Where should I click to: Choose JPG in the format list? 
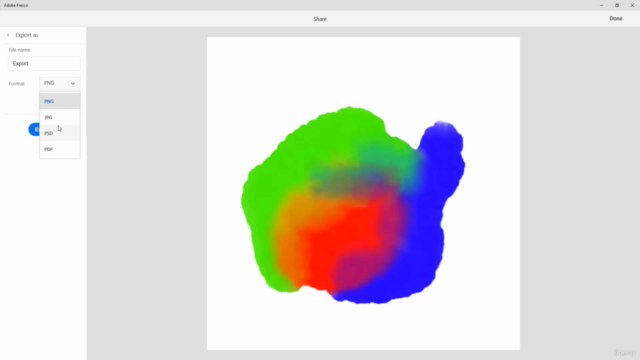point(60,117)
